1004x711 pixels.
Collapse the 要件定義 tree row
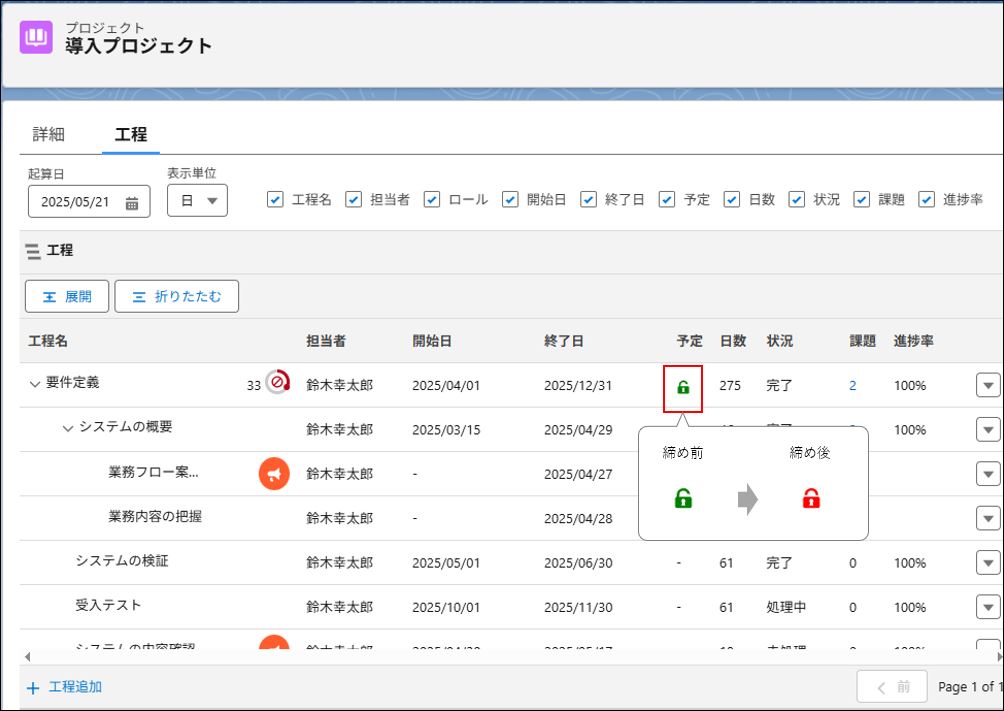click(34, 384)
